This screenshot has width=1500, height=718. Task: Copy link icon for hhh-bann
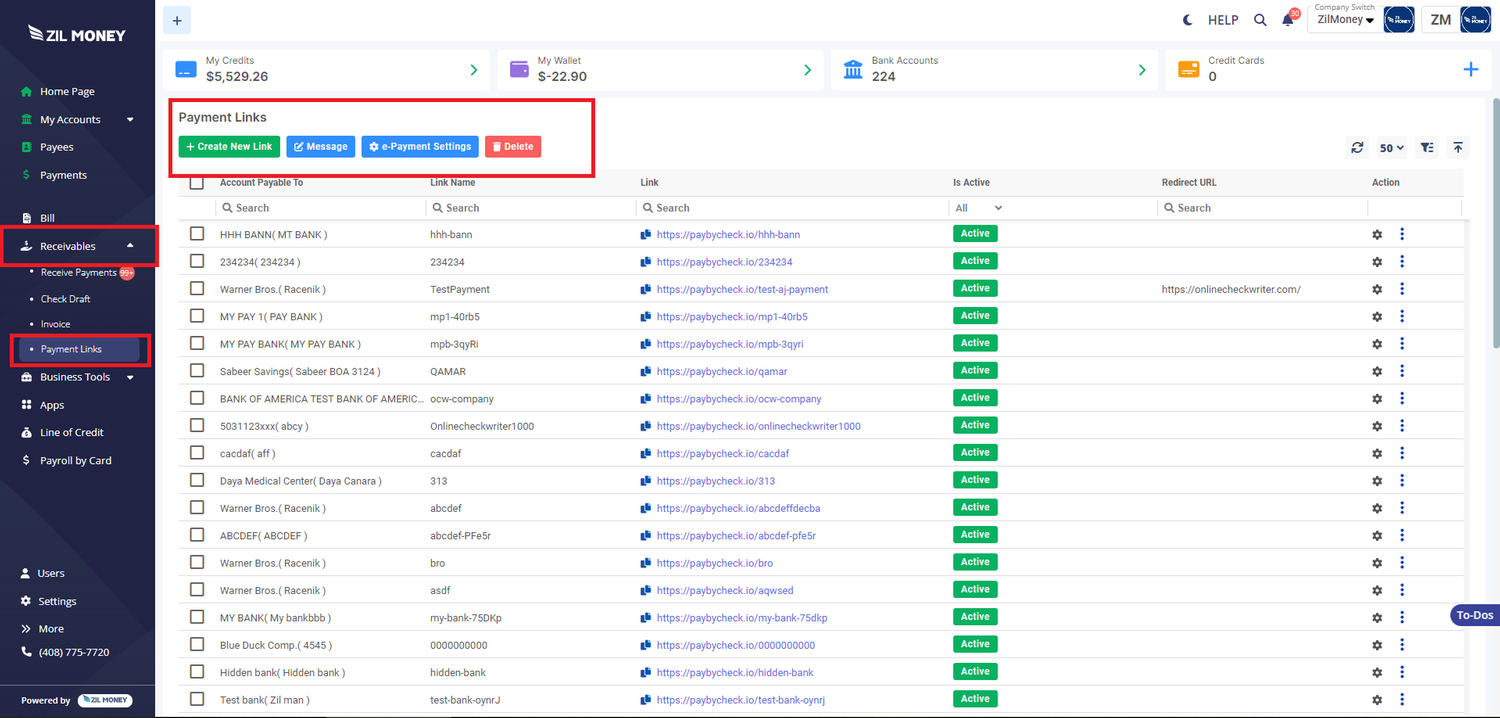[646, 235]
